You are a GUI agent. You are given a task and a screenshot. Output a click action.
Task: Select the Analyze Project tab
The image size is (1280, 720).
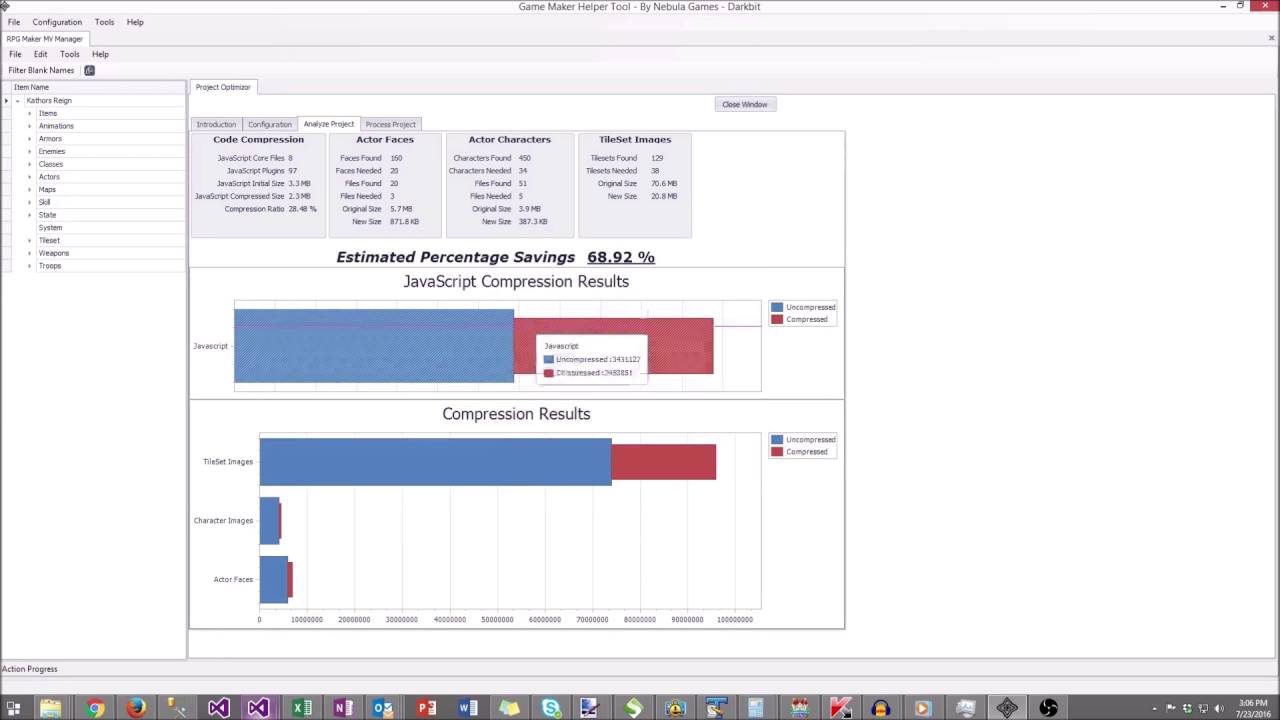329,124
